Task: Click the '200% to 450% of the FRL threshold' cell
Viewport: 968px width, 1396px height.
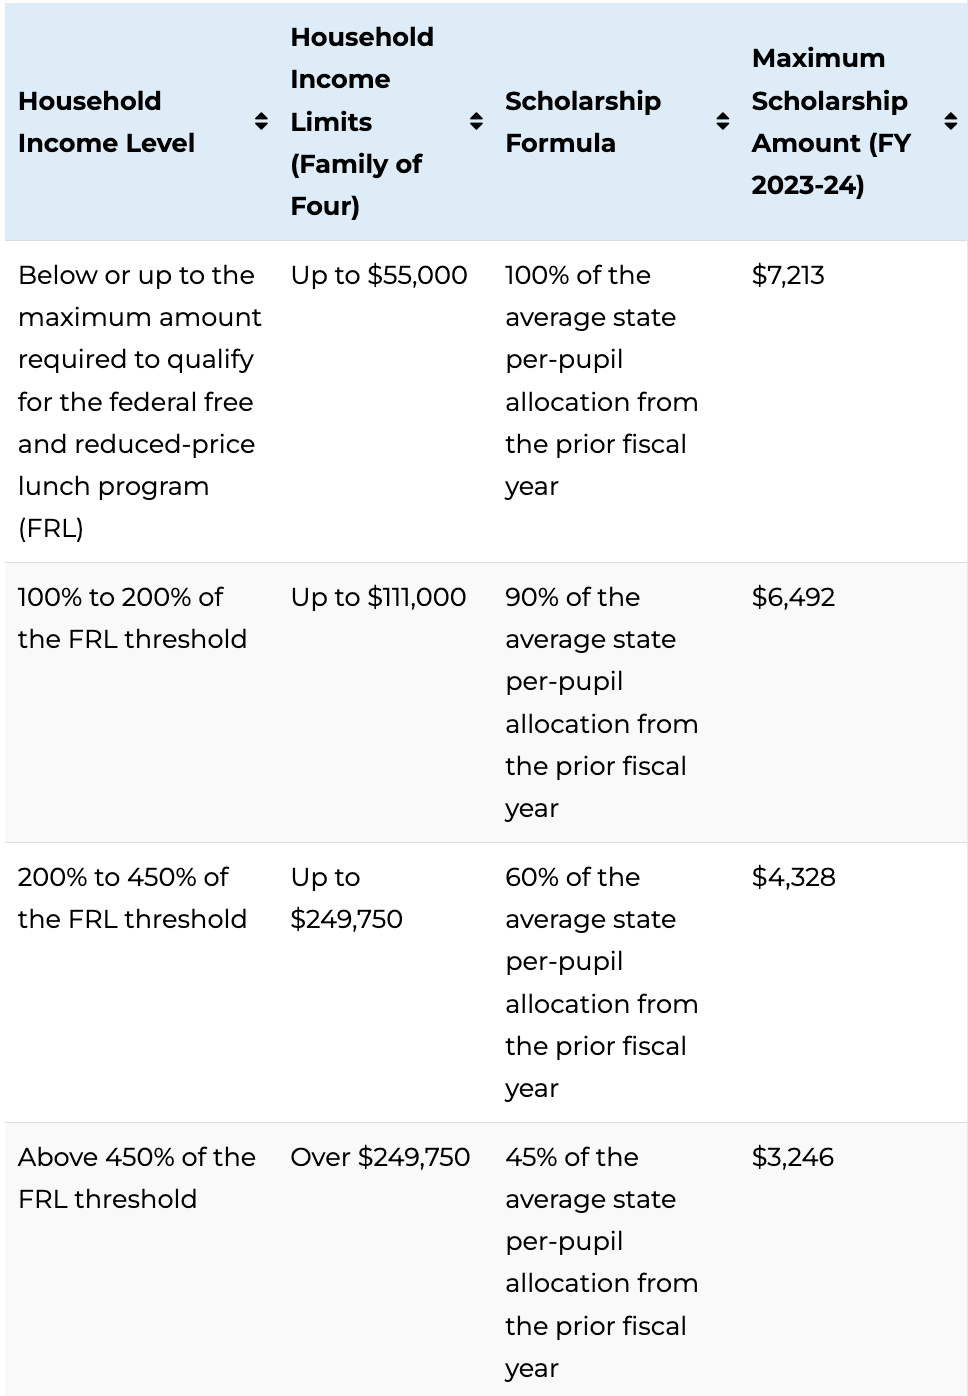Action: pyautogui.click(x=132, y=898)
